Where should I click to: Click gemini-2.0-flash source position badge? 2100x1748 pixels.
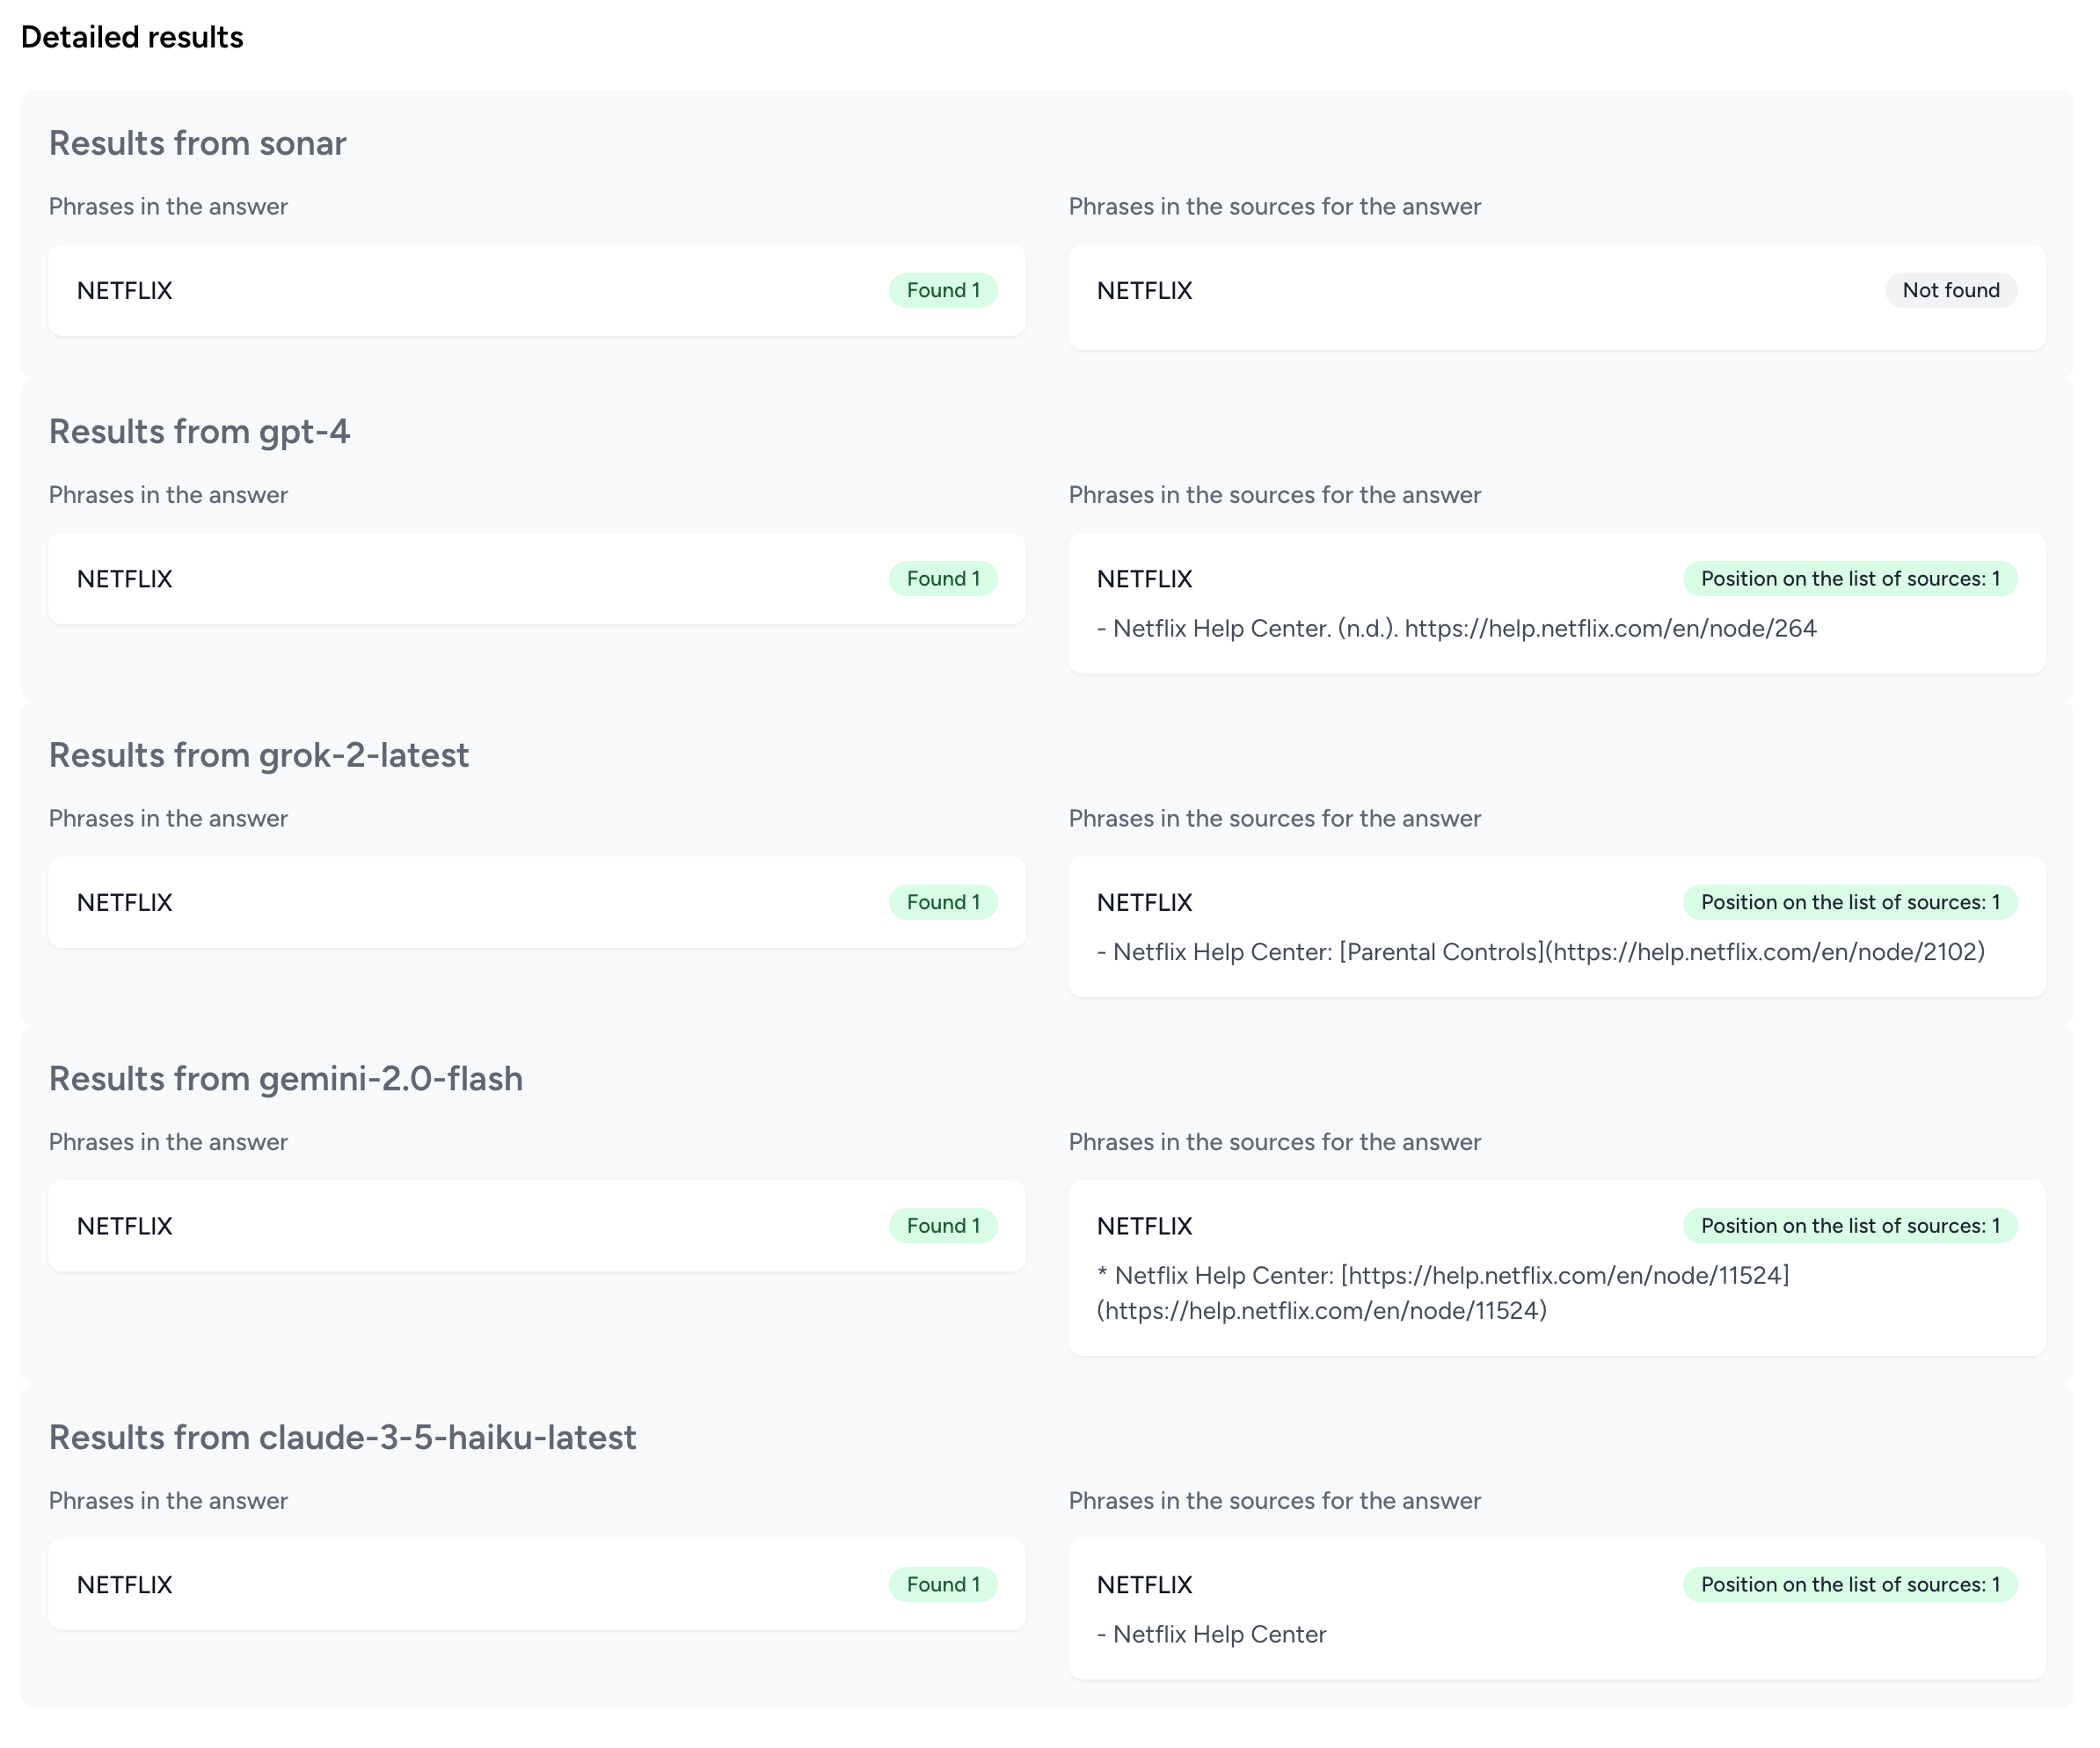pyautogui.click(x=1849, y=1226)
